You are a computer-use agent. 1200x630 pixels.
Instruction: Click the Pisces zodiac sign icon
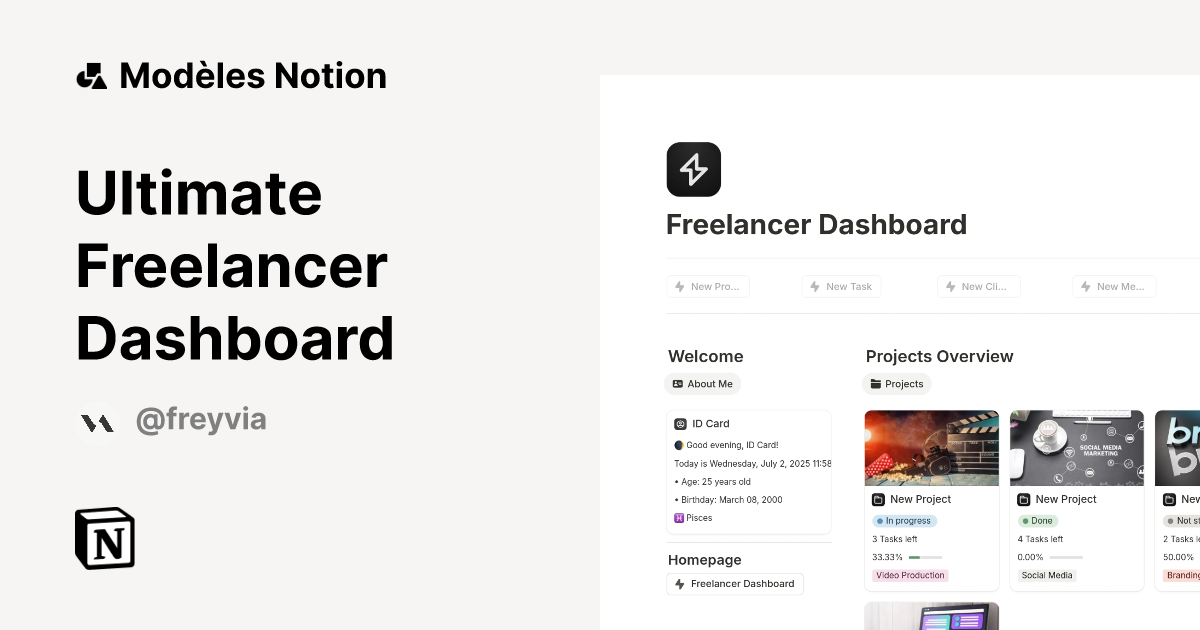(679, 517)
